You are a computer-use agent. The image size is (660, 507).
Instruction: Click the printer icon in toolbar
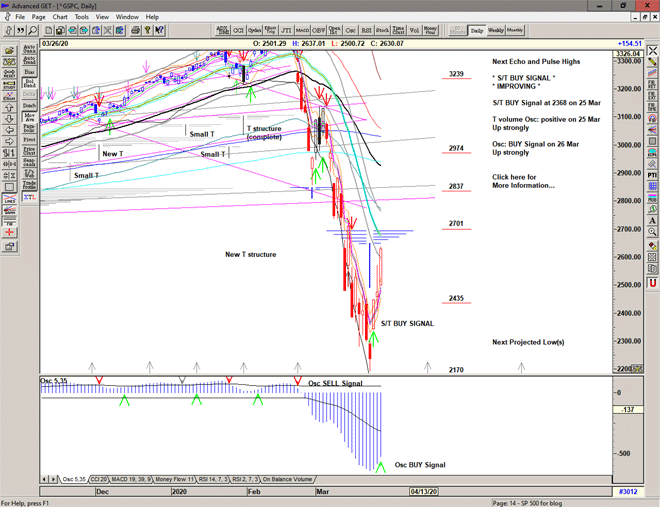click(136, 30)
